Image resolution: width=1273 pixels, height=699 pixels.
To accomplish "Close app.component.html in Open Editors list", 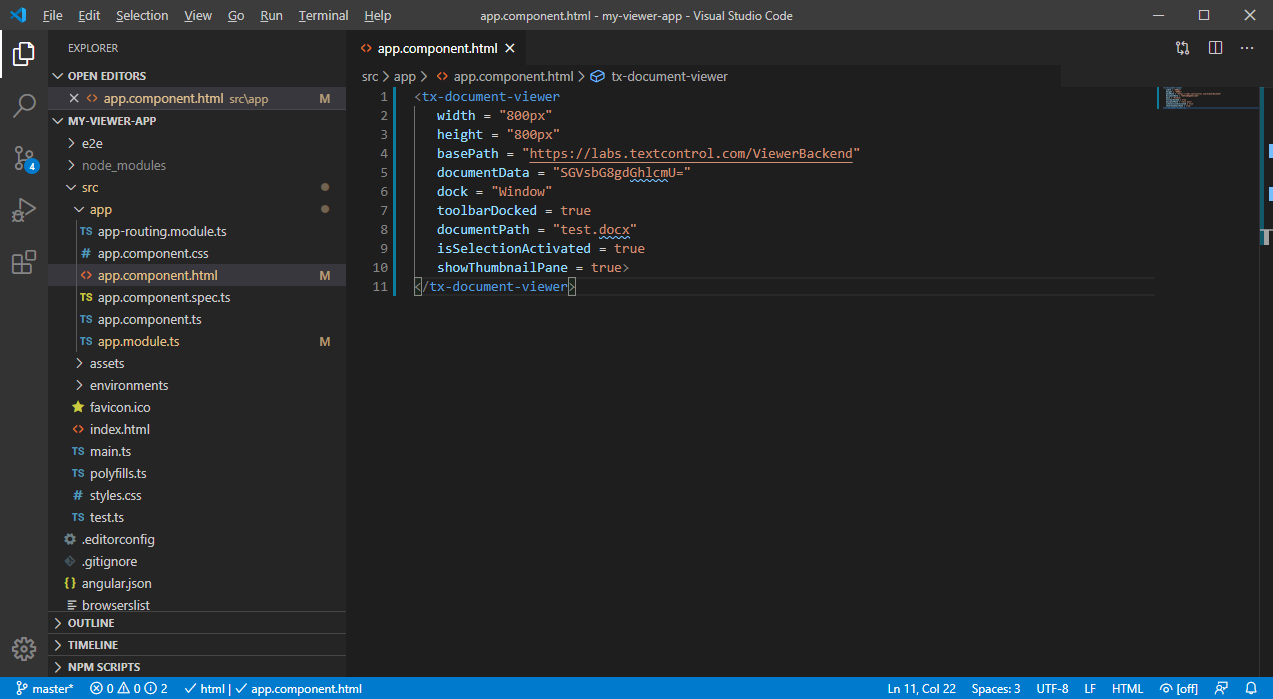I will [x=73, y=98].
